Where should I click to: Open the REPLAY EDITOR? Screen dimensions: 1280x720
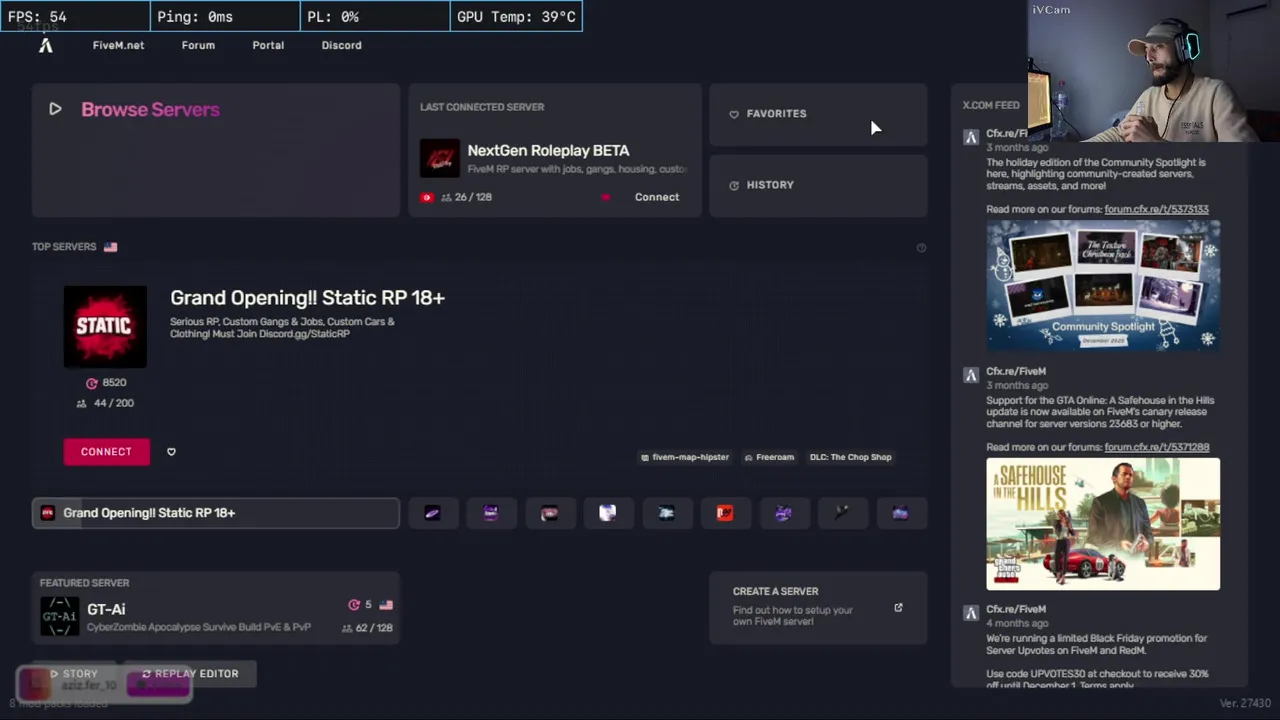(190, 674)
